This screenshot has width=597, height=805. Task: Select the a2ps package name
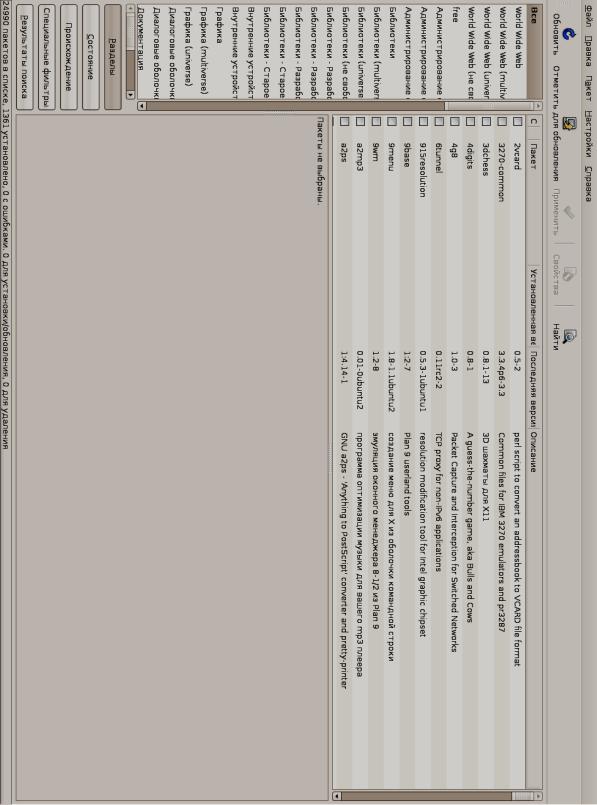click(x=344, y=153)
